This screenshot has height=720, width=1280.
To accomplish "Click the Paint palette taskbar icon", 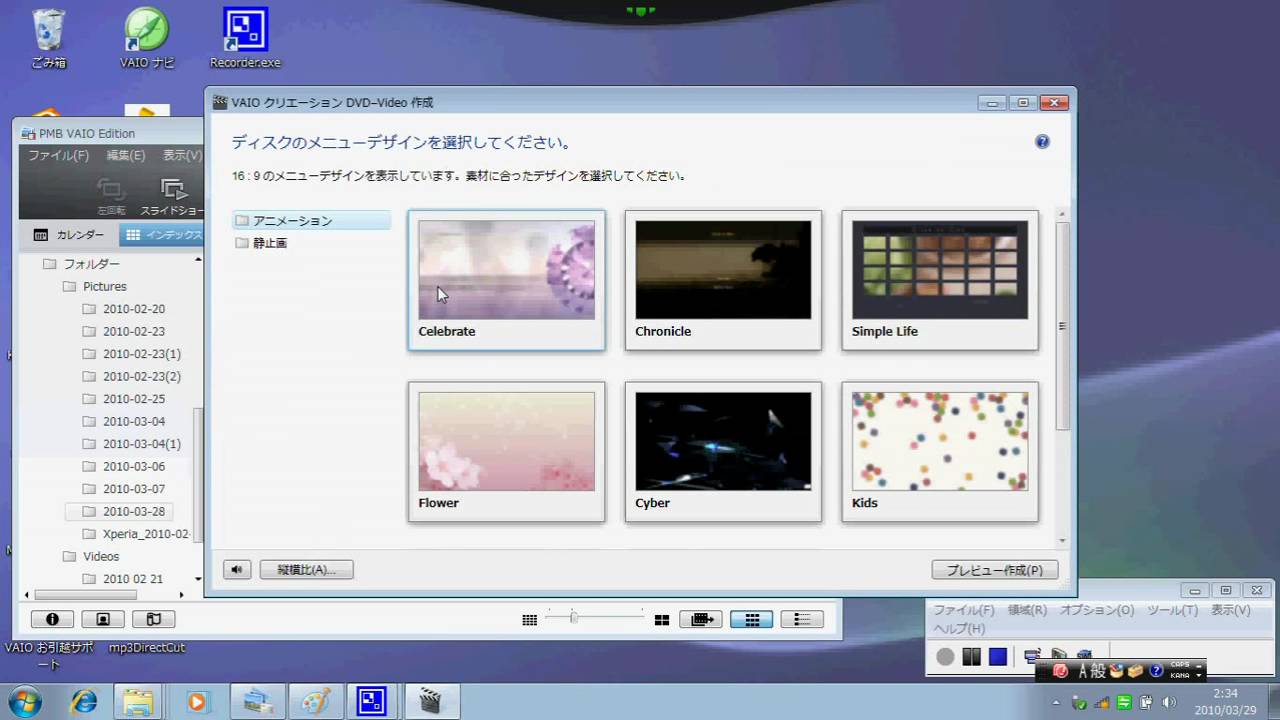I will (x=316, y=701).
